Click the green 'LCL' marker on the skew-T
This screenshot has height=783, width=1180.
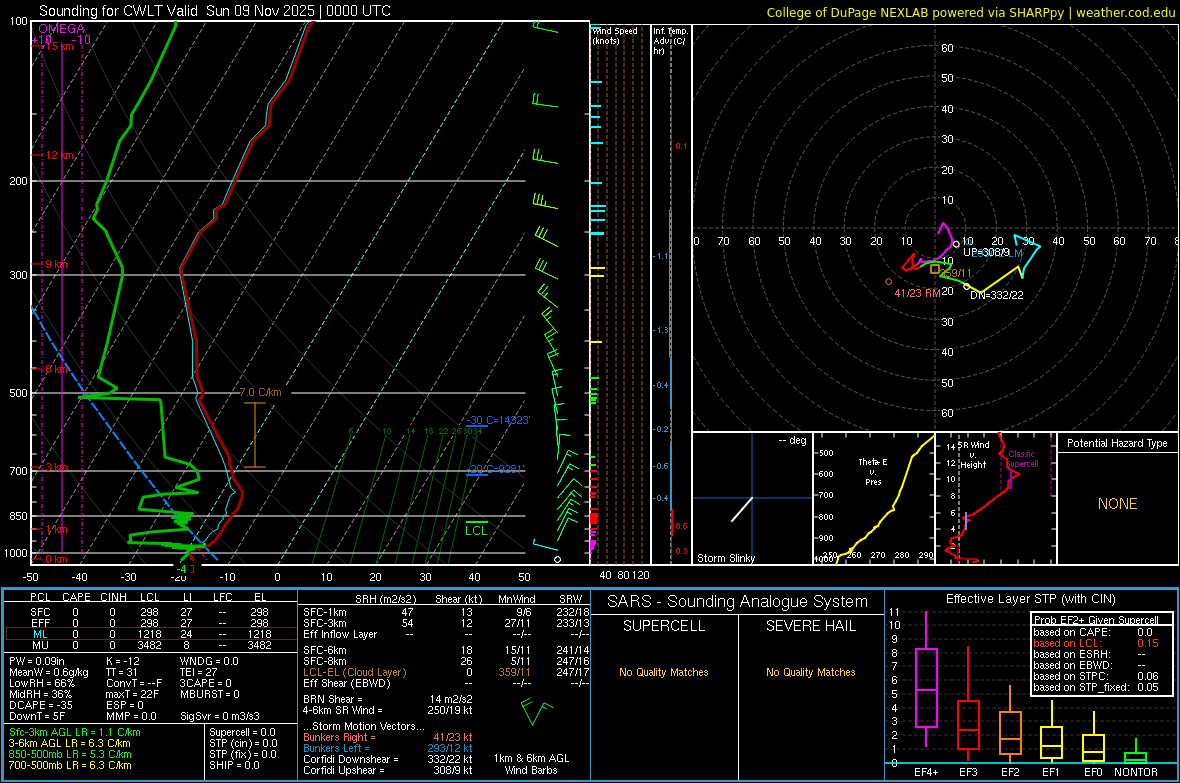pos(476,530)
